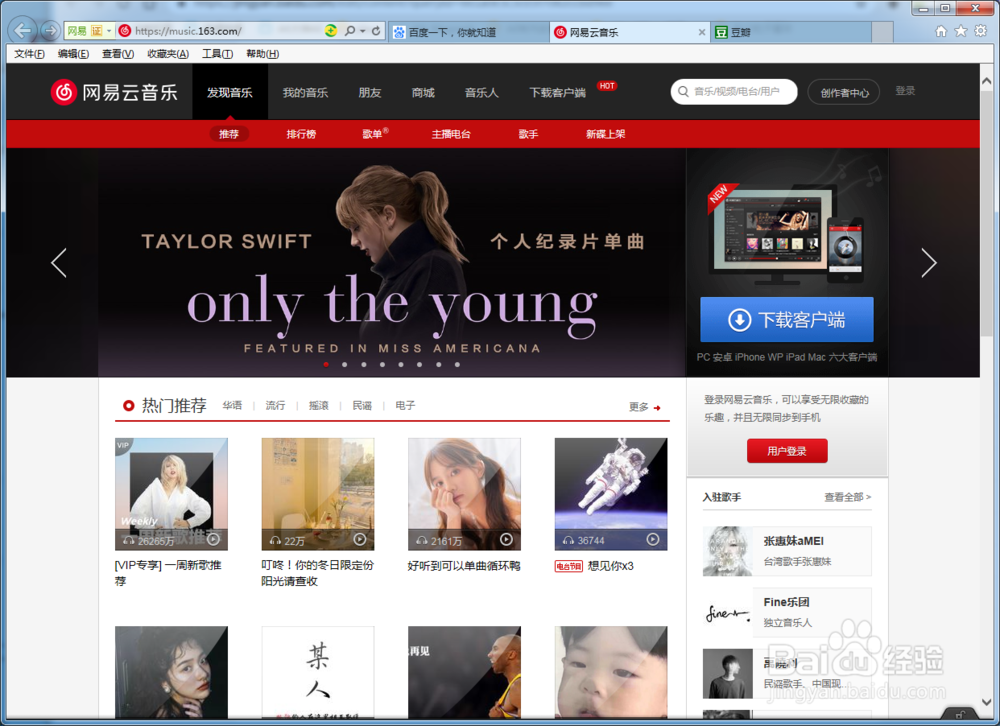Play the 26265万 weekly playlist play icon
The image size is (1000, 726).
coord(214,540)
